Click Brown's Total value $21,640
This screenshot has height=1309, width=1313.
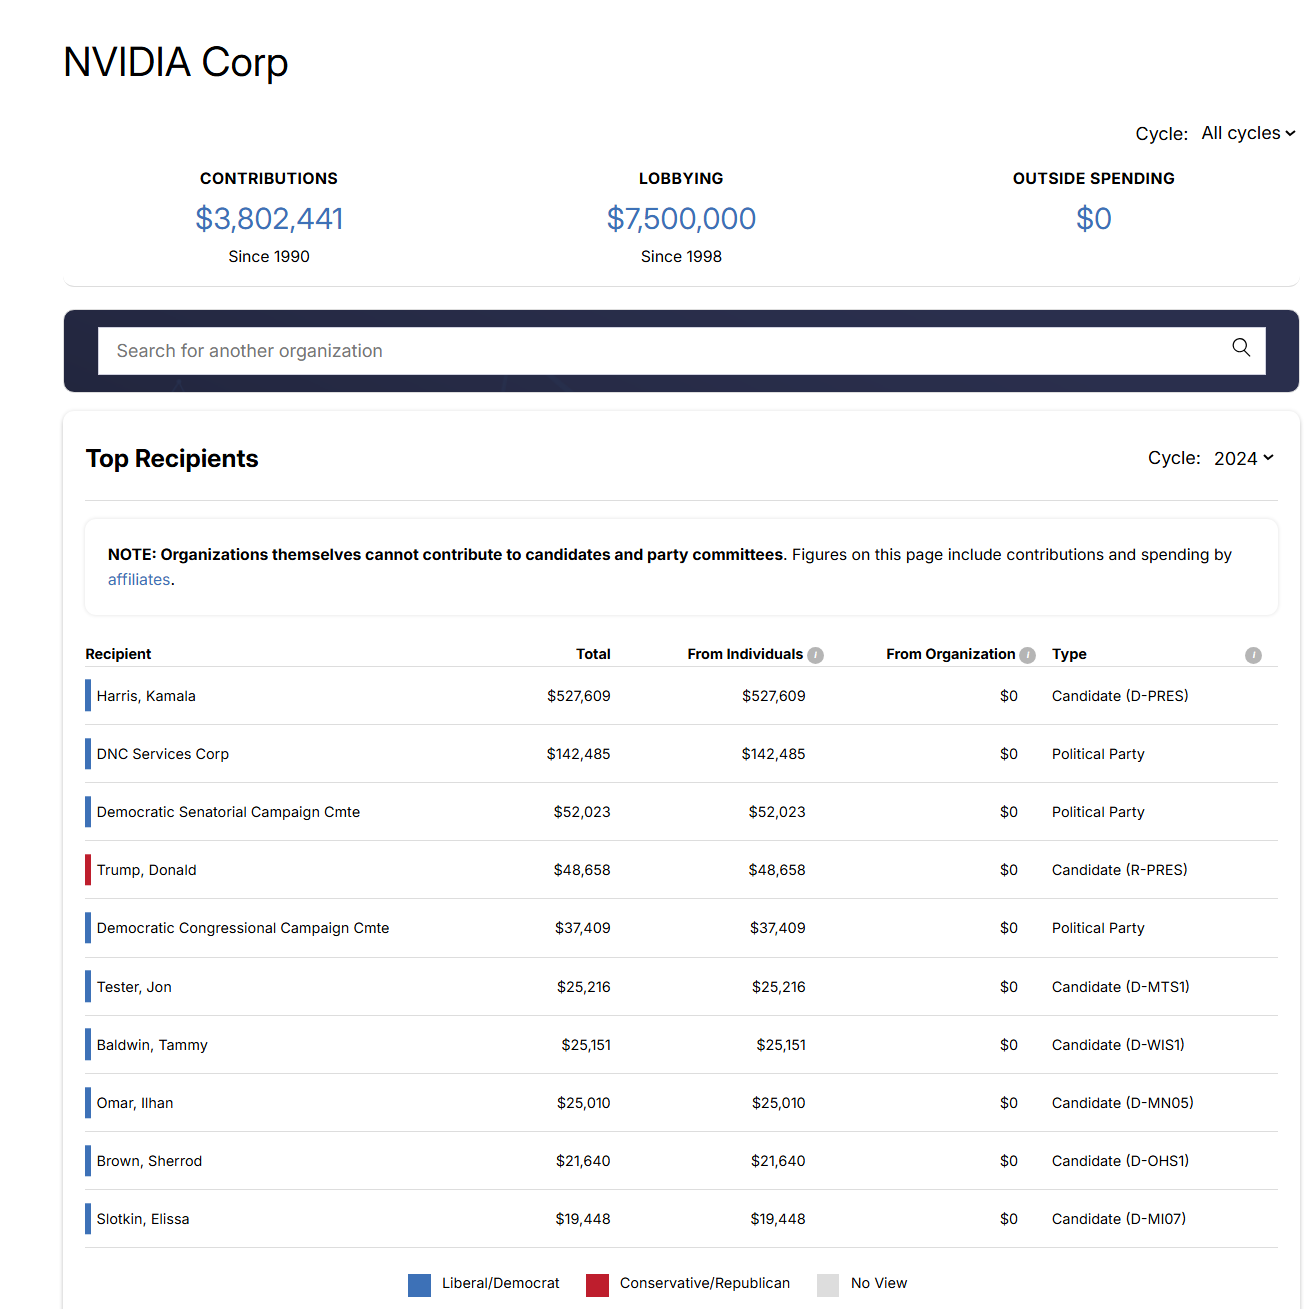pos(583,1161)
